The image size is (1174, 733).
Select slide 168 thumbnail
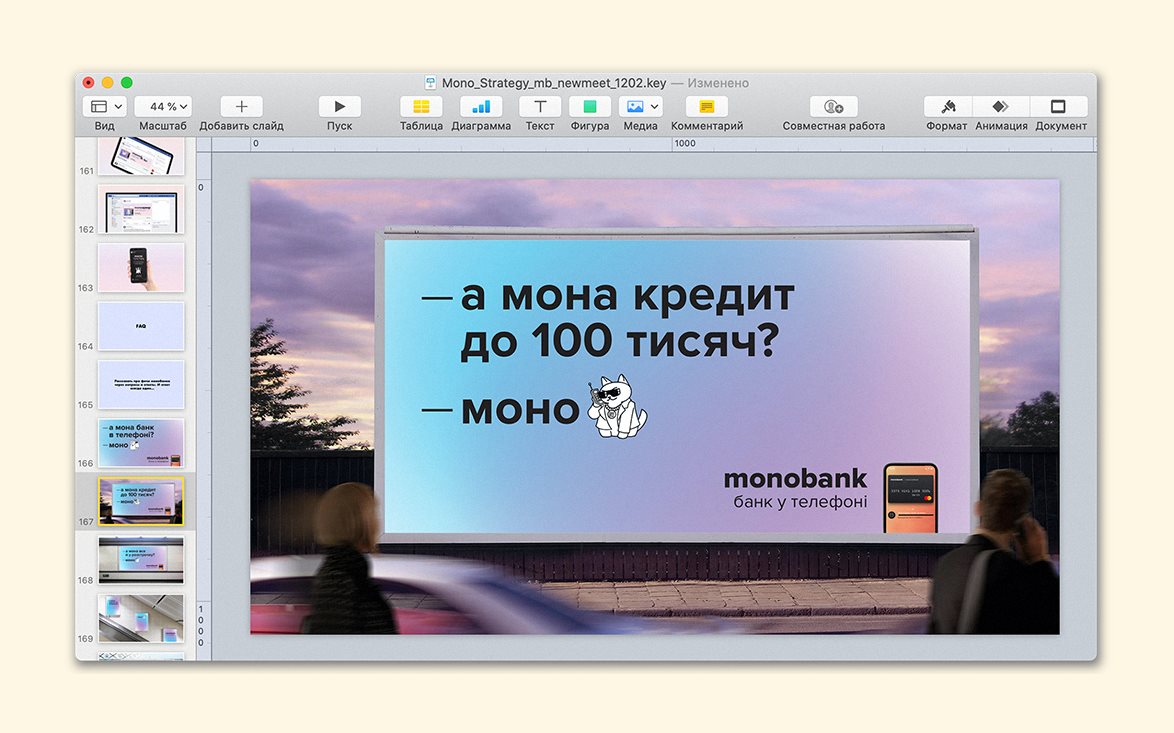coord(141,559)
